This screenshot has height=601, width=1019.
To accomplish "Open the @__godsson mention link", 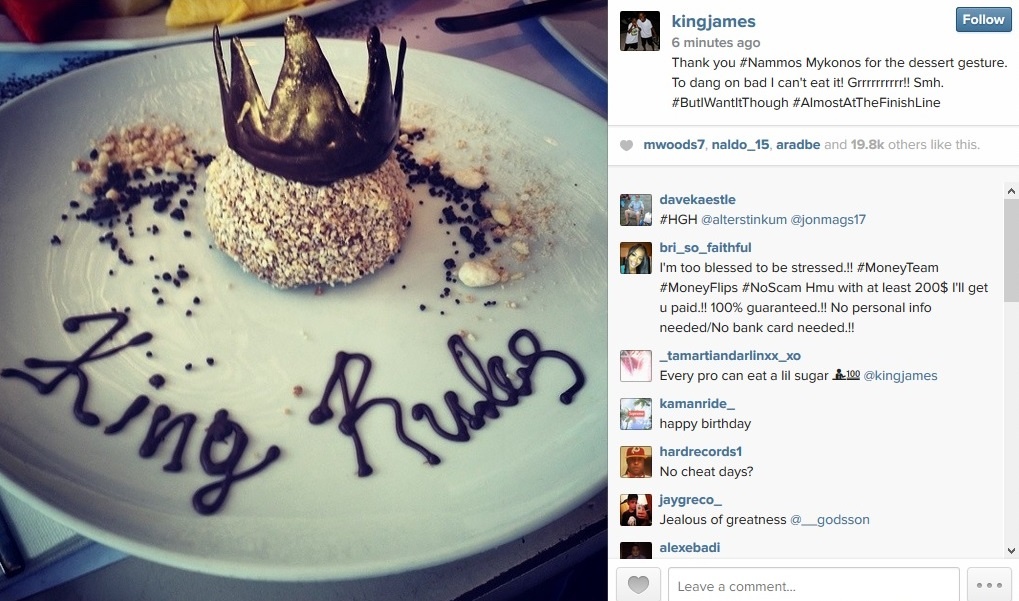I will click(x=829, y=520).
